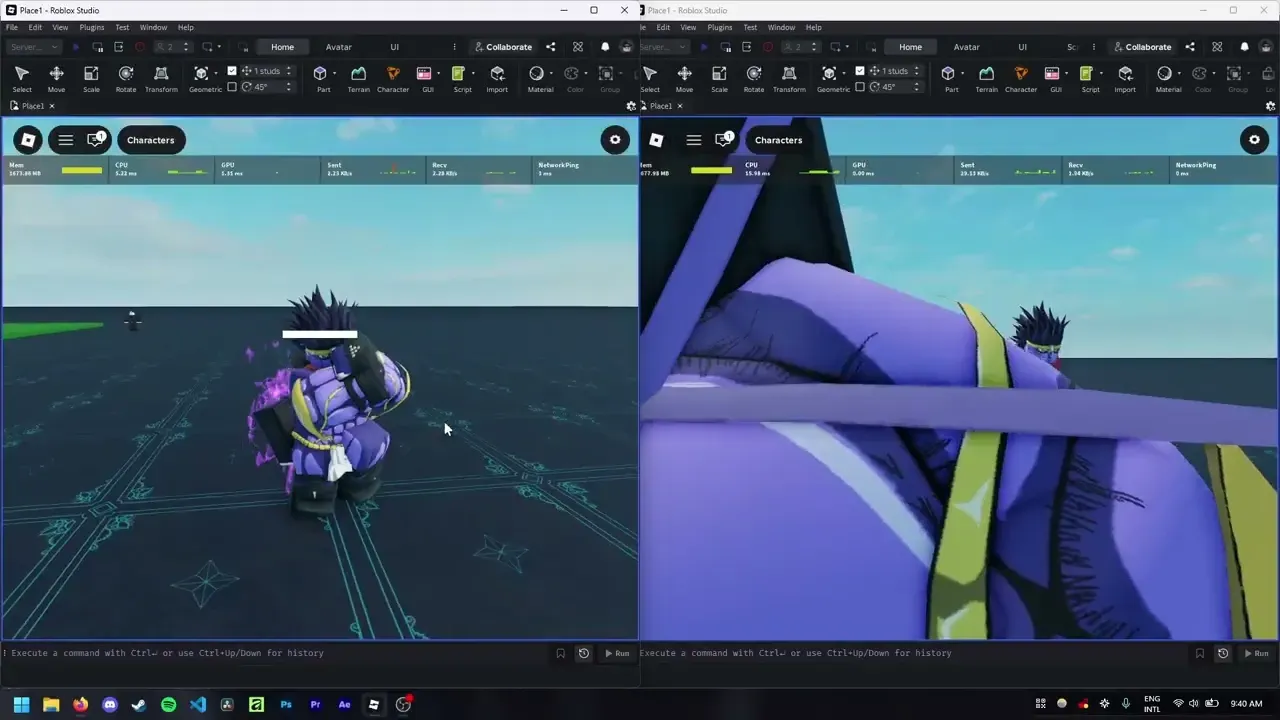This screenshot has height=720, width=1280.
Task: Click the Run button in left command bar
Action: tap(616, 653)
